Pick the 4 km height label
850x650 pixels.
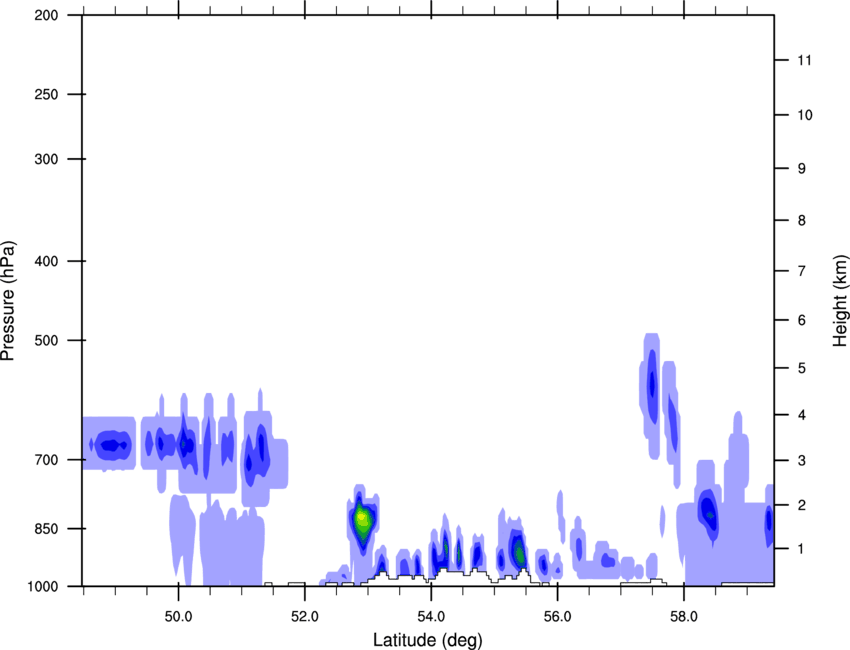802,415
